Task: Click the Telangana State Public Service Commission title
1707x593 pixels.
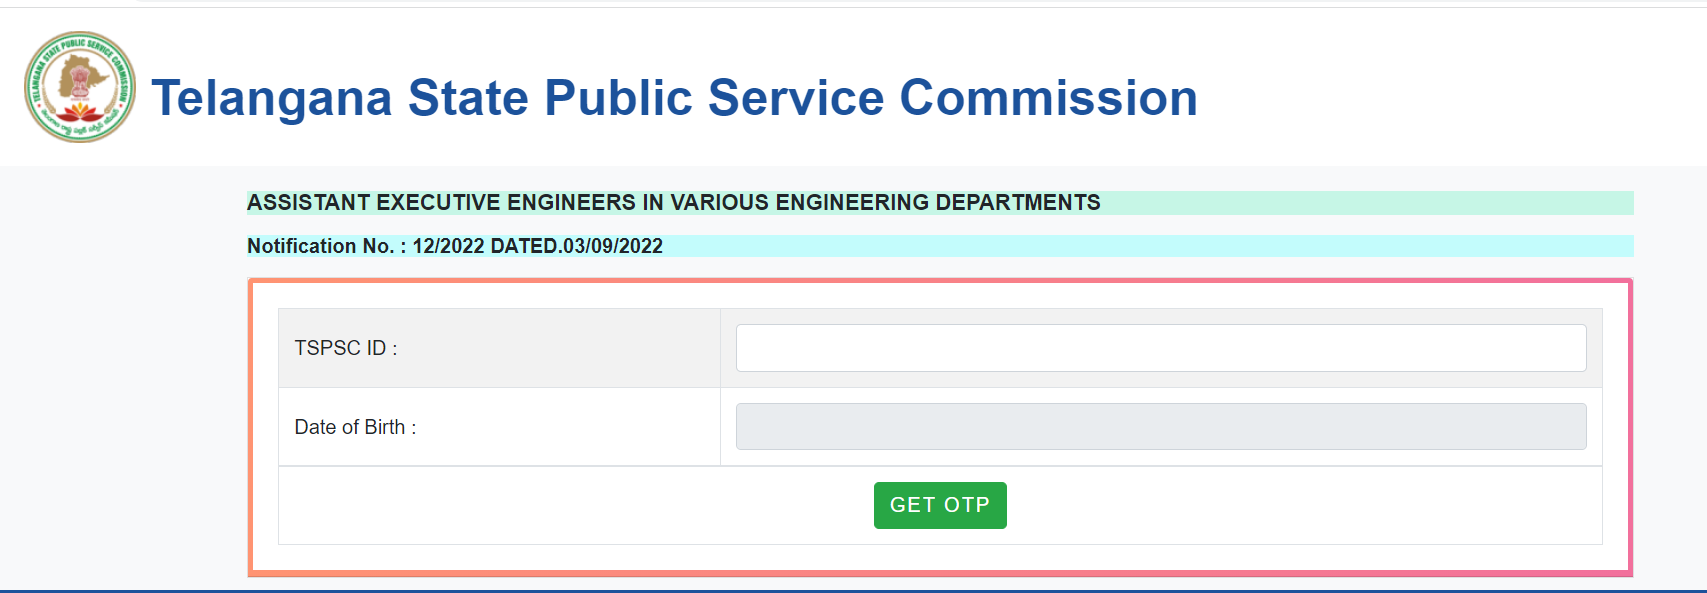Action: click(x=674, y=98)
